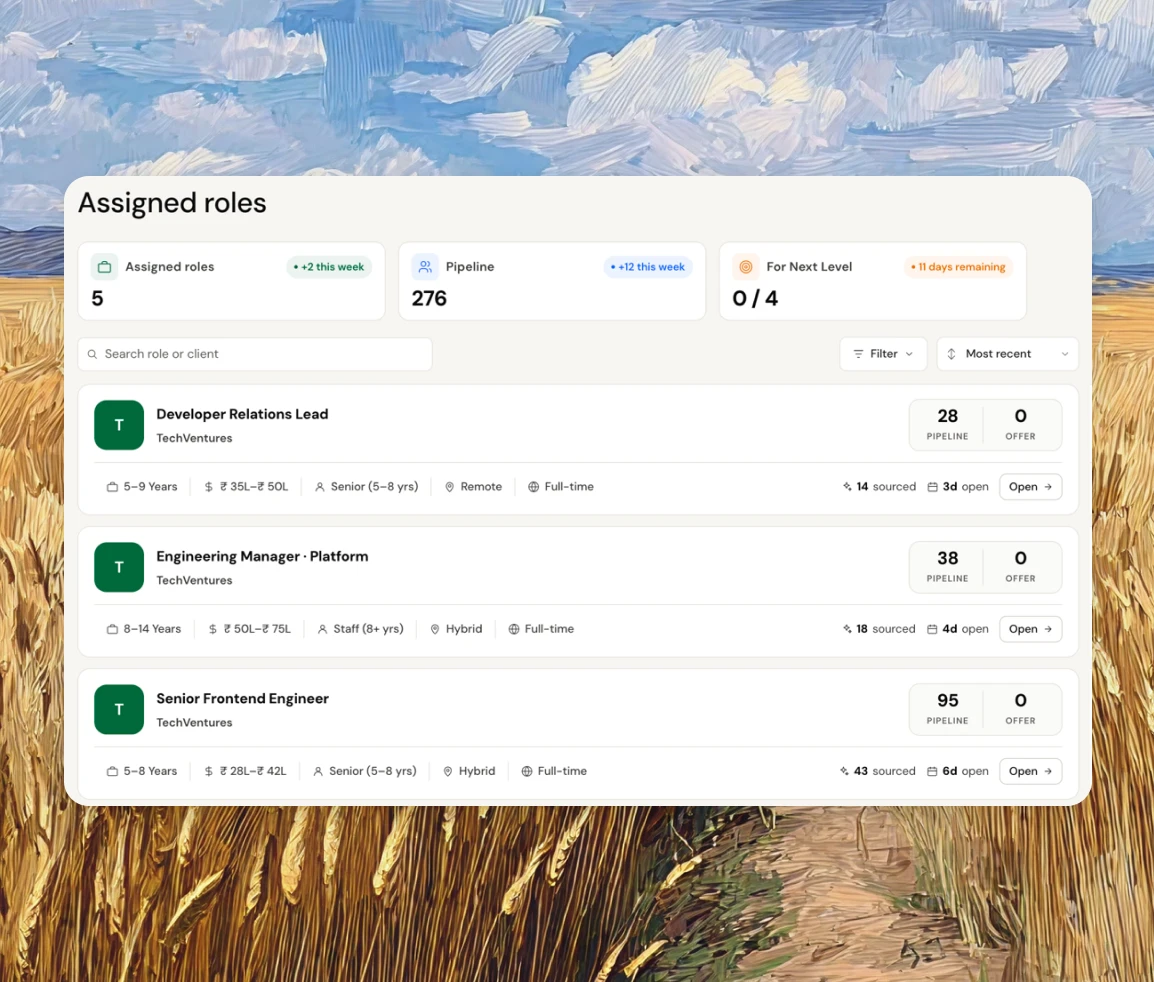The height and width of the screenshot is (982, 1154).
Task: Click dollar icon next to ₹50L–₹75L
Action: point(213,629)
